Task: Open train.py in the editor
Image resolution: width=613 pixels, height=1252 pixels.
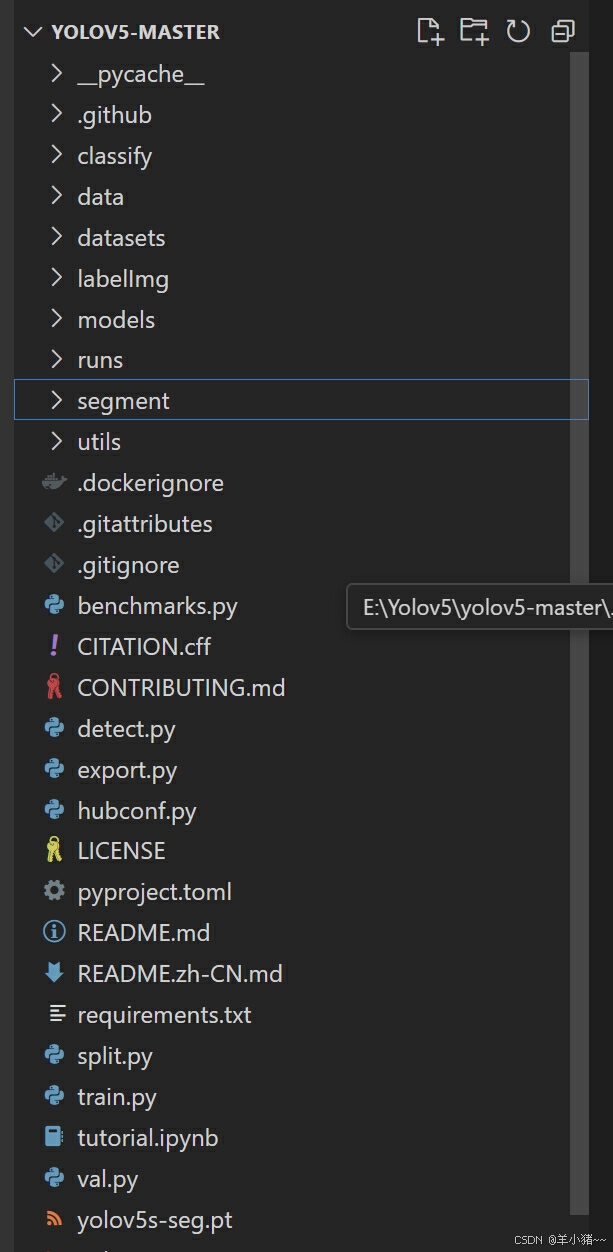Action: tap(117, 1097)
